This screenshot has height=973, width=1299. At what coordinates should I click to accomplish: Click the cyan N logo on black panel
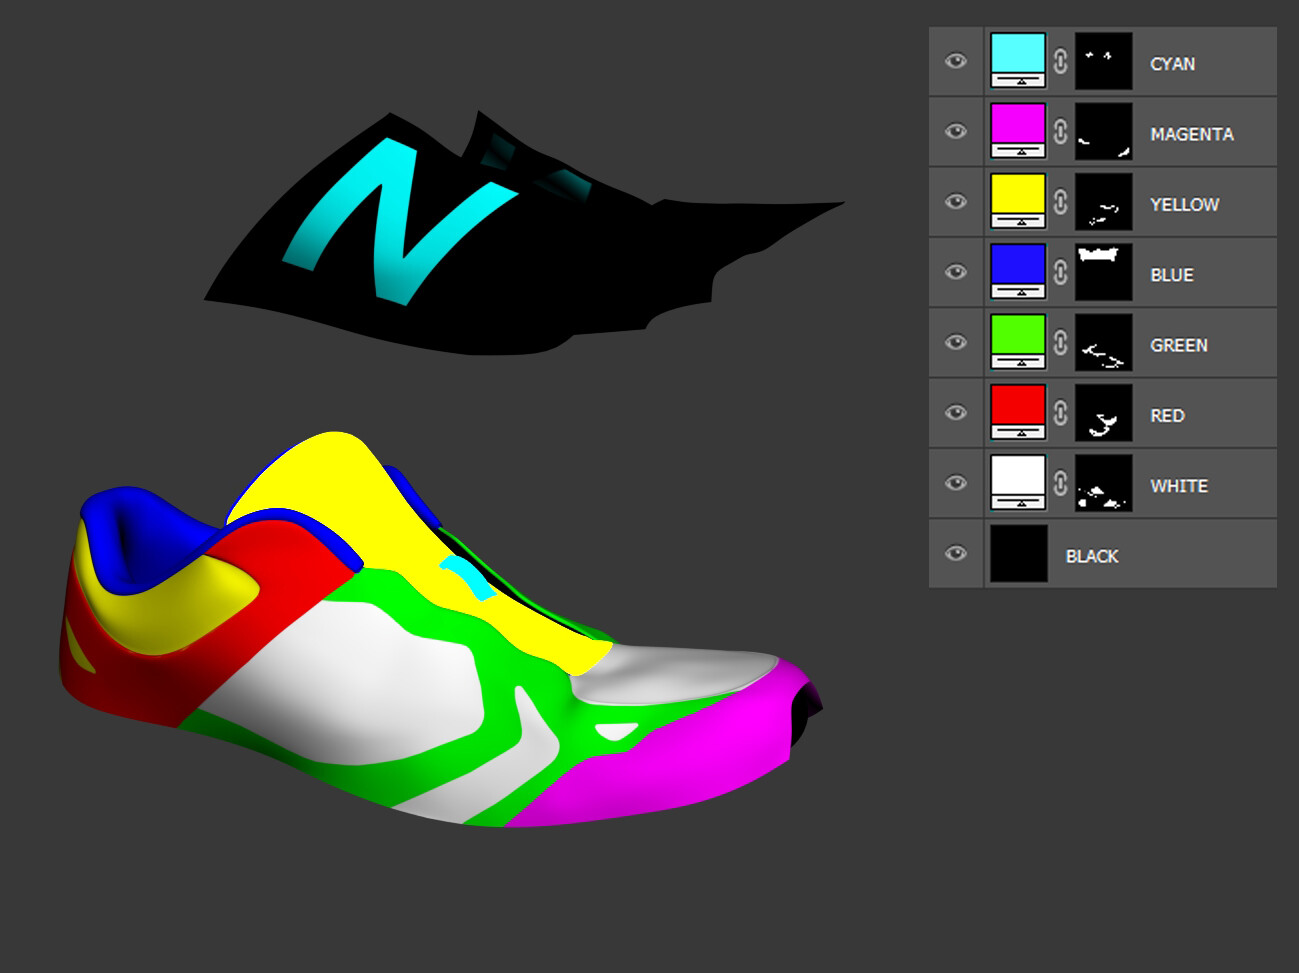click(398, 222)
